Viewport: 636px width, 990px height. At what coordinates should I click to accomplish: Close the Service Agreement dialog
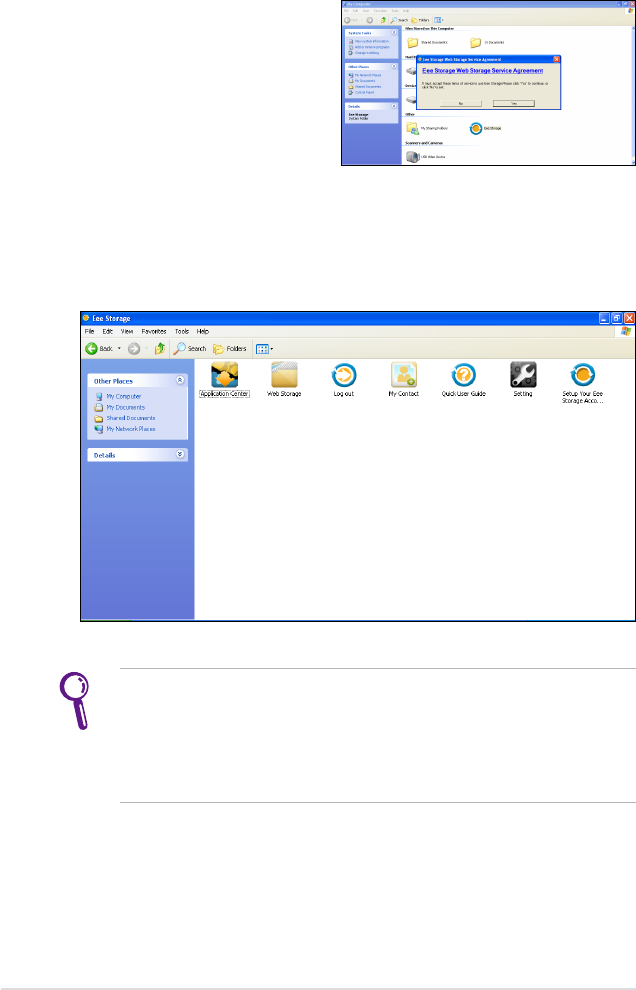[556, 59]
